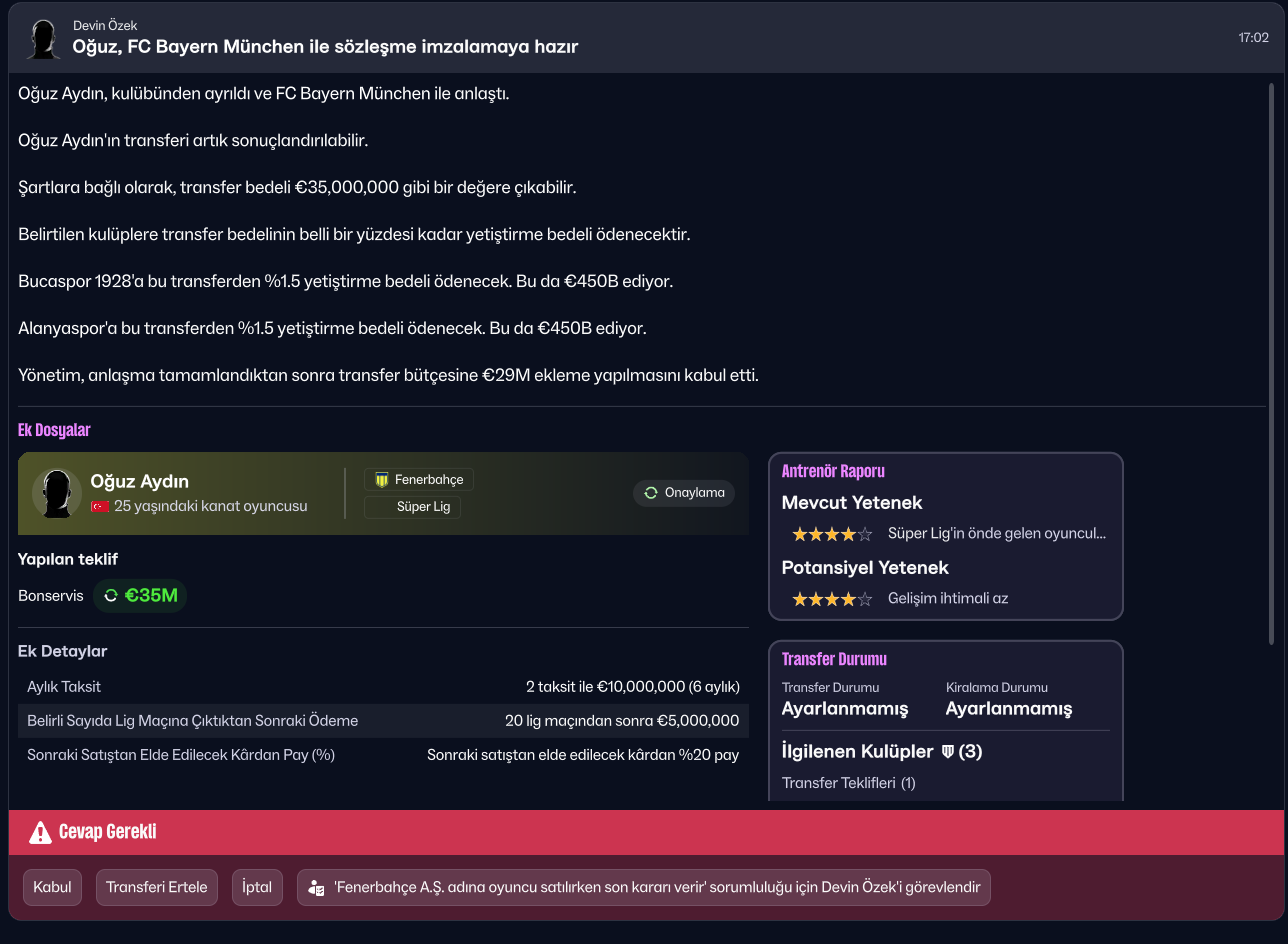Select the Aylık Taksit row label

tap(64, 687)
